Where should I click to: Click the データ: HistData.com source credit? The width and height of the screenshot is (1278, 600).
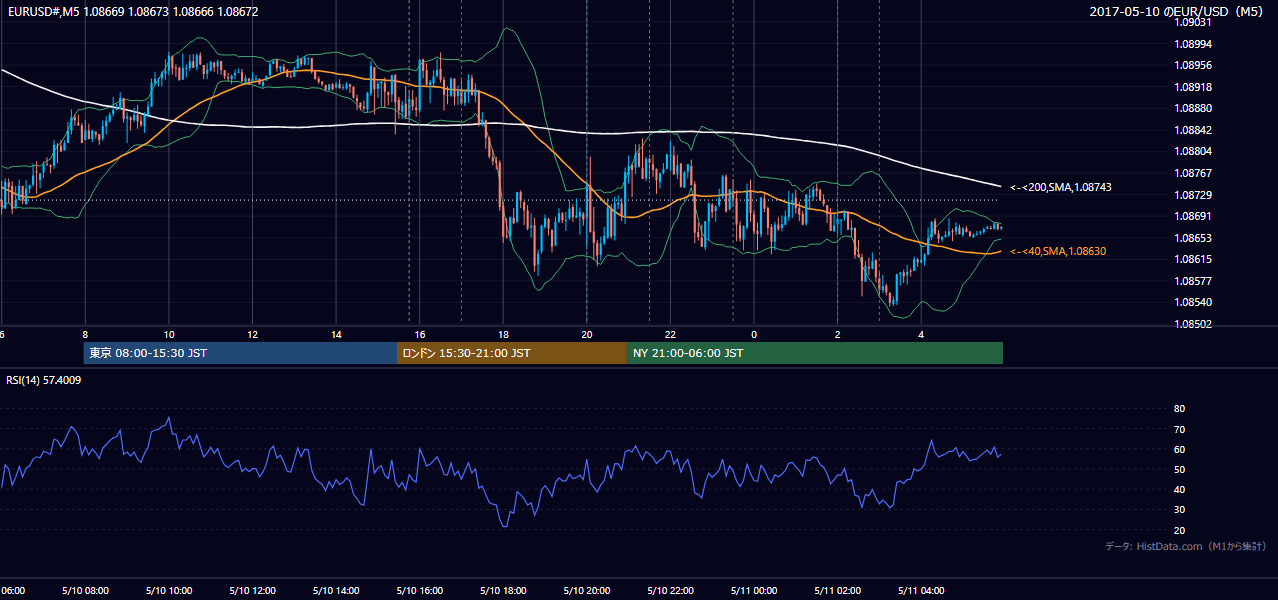click(x=1186, y=546)
